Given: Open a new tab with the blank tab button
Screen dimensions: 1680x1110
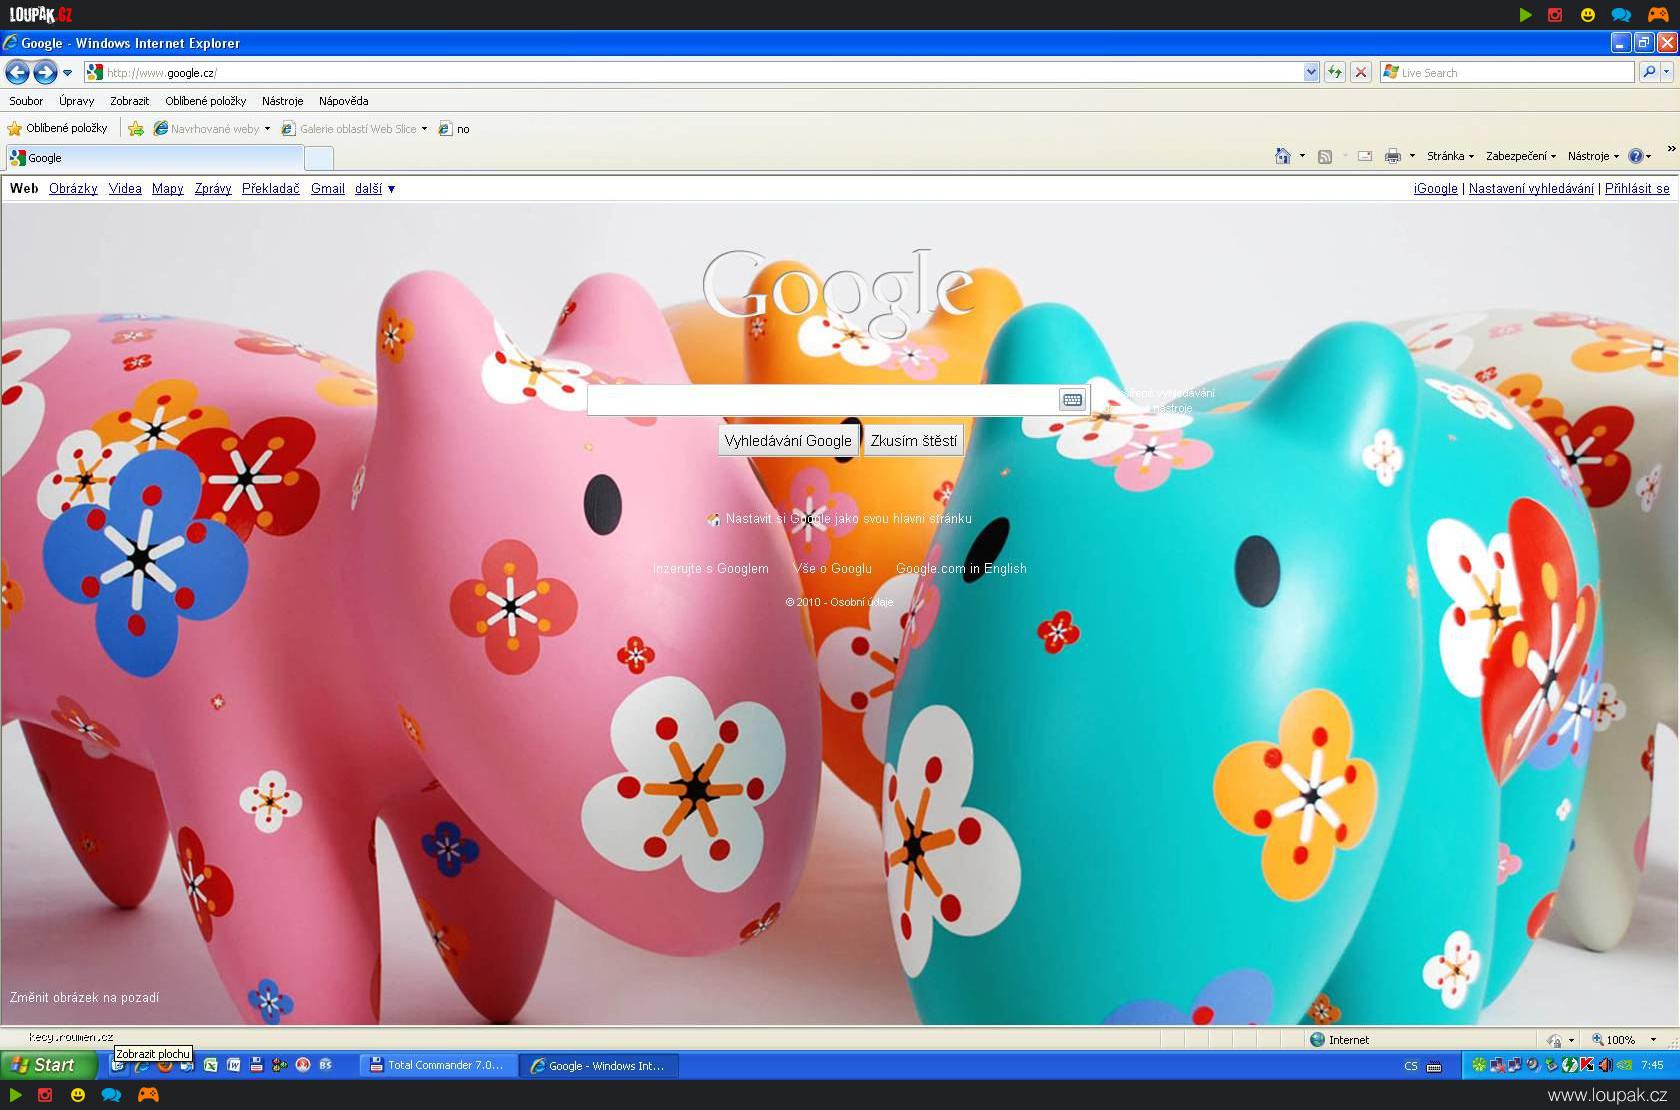Looking at the screenshot, I should tap(318, 158).
